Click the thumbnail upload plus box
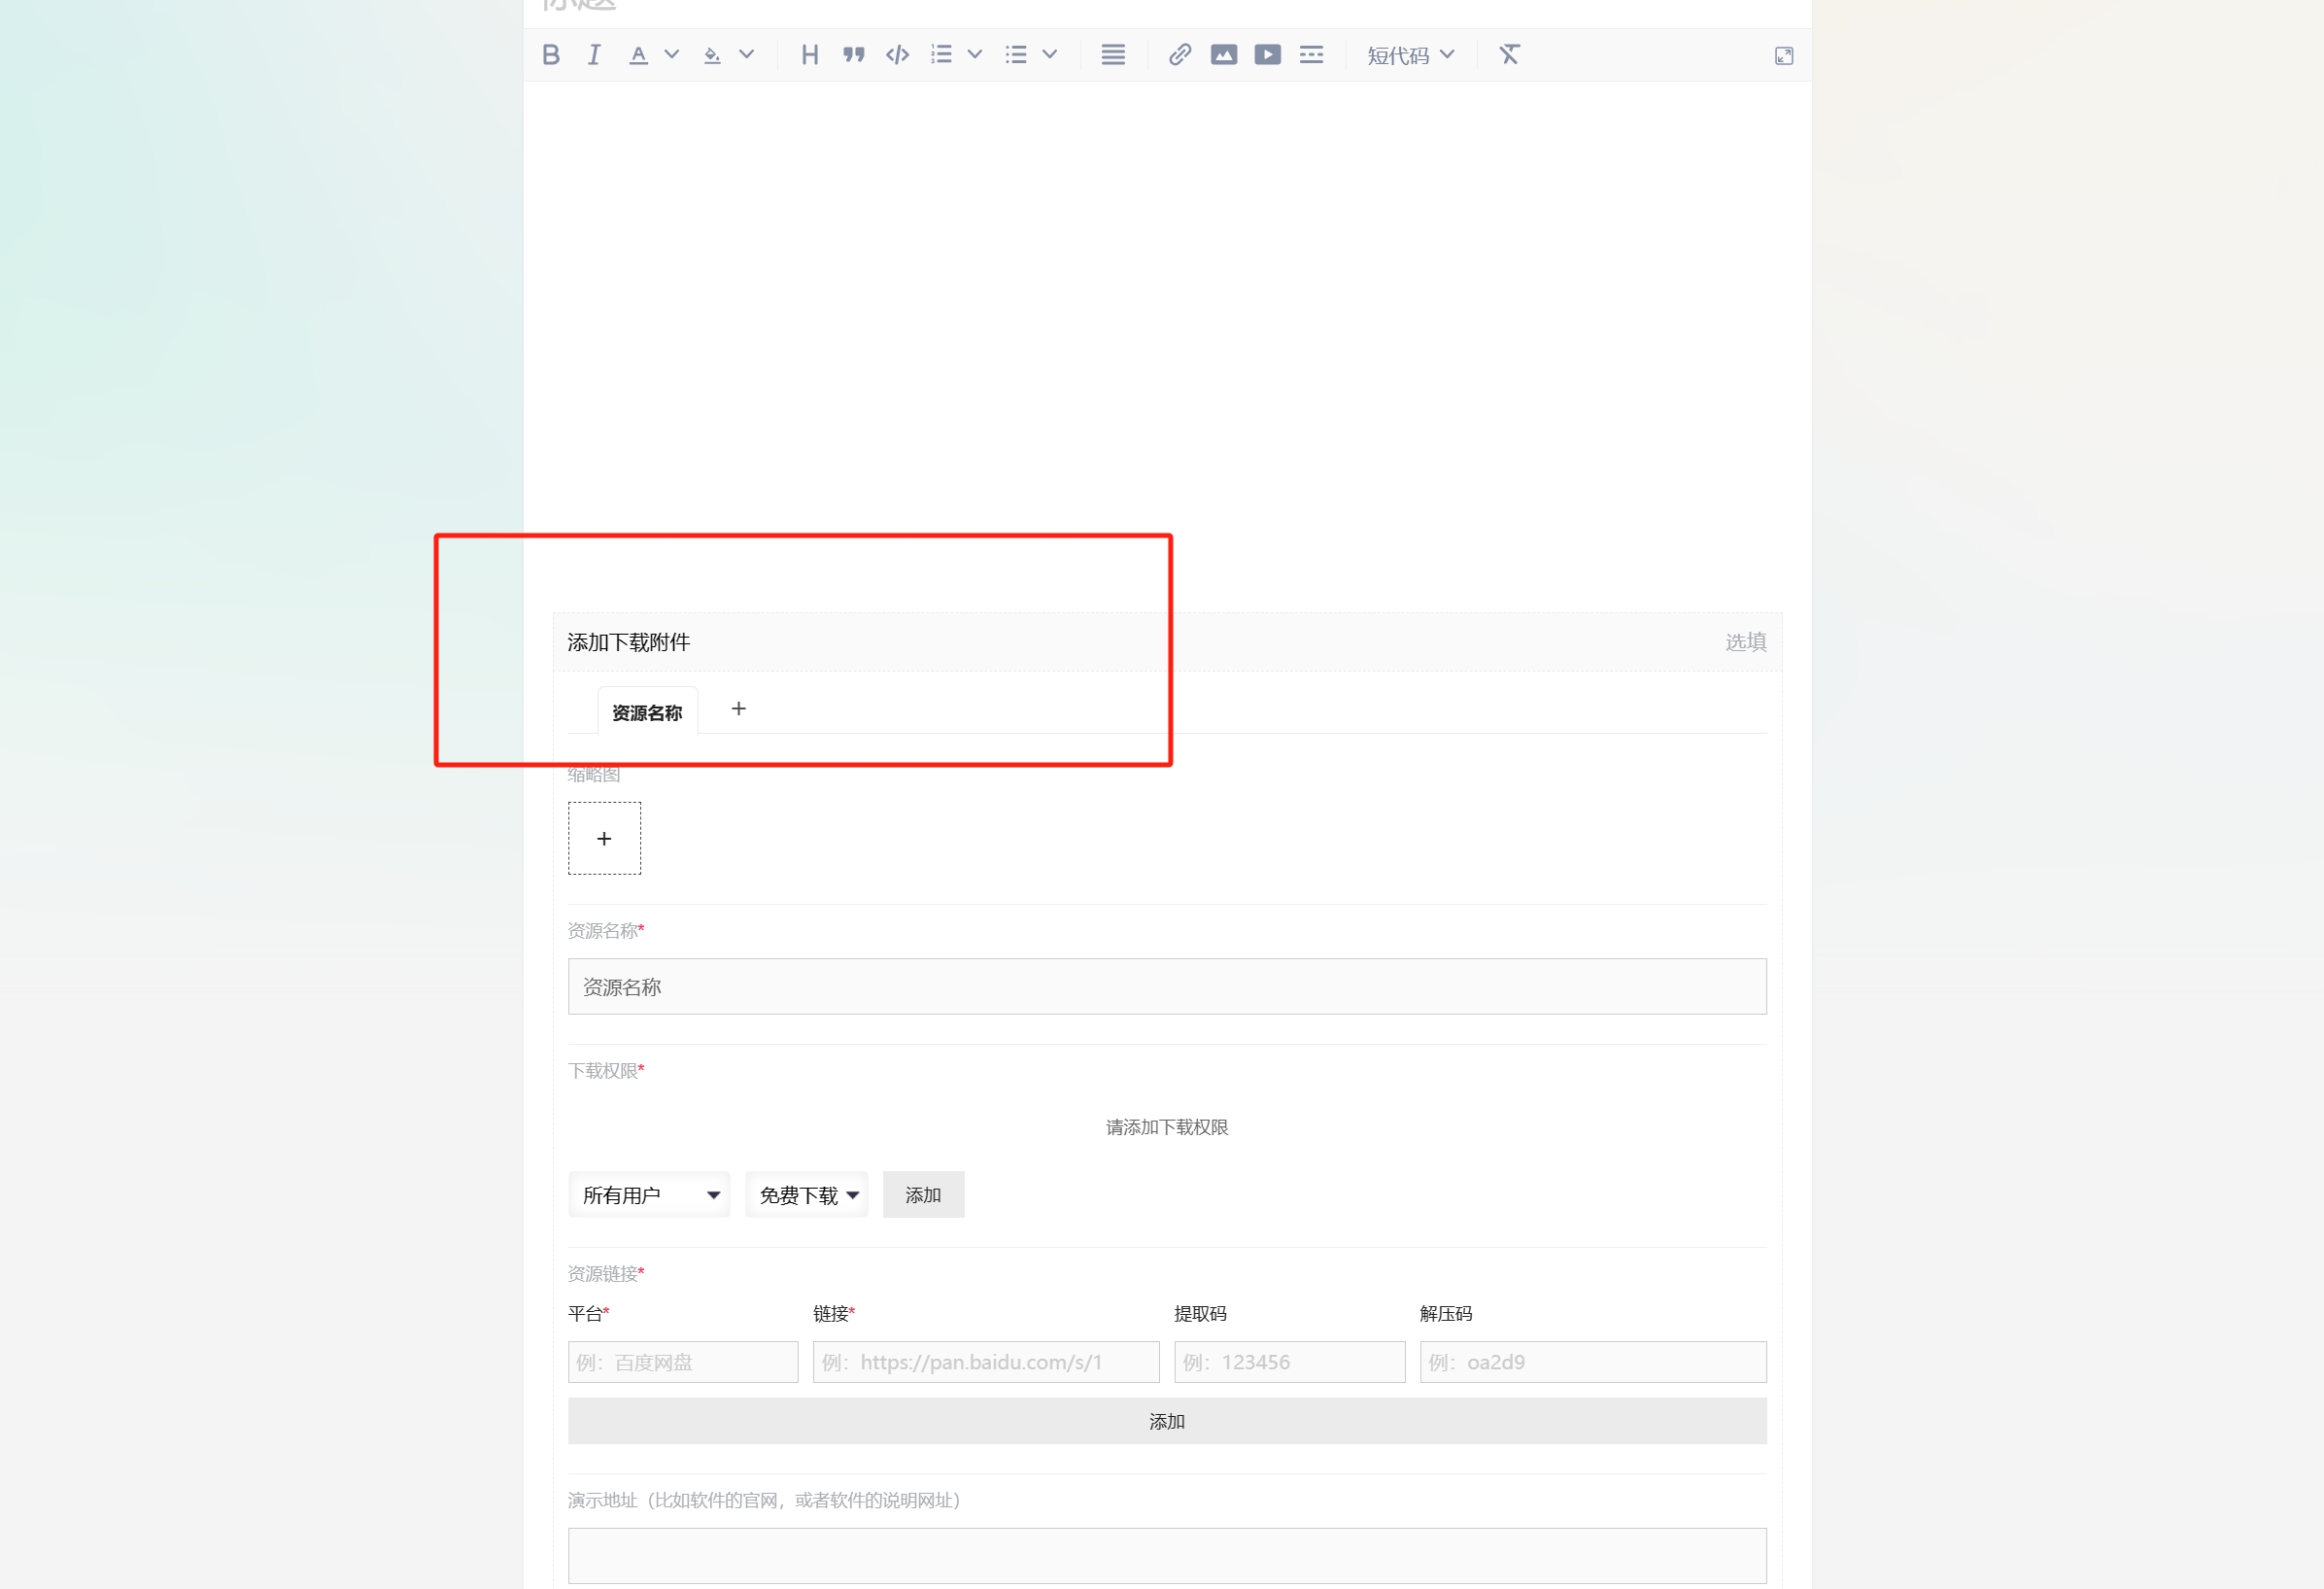 [x=604, y=839]
